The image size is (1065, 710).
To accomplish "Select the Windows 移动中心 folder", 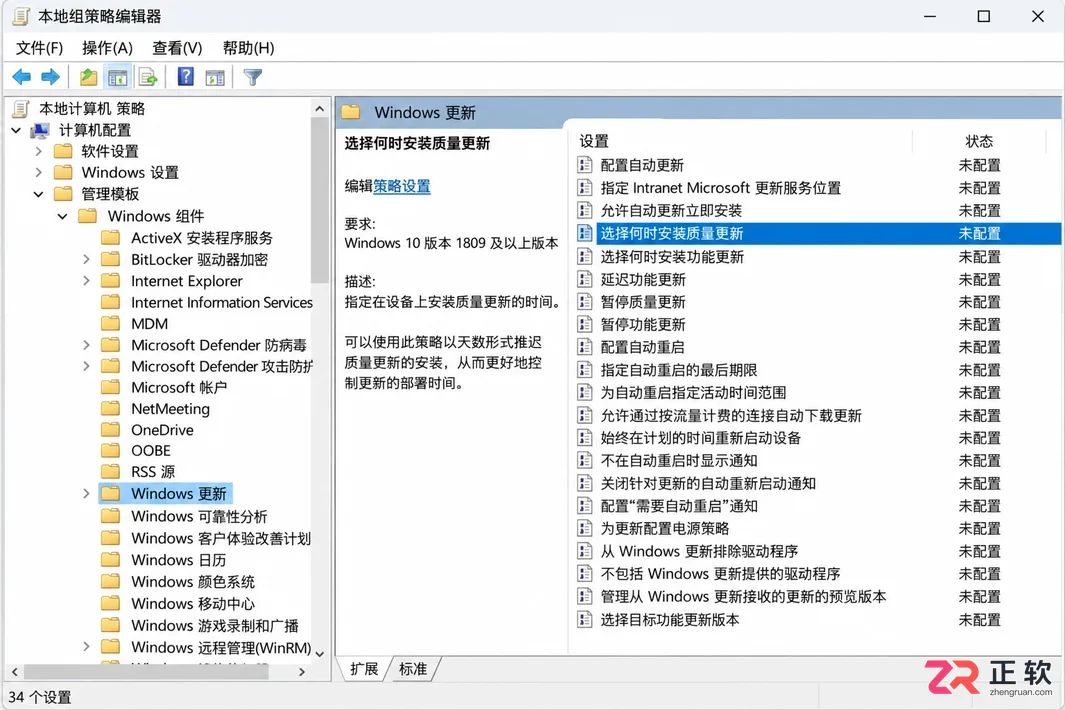I will pos(193,603).
